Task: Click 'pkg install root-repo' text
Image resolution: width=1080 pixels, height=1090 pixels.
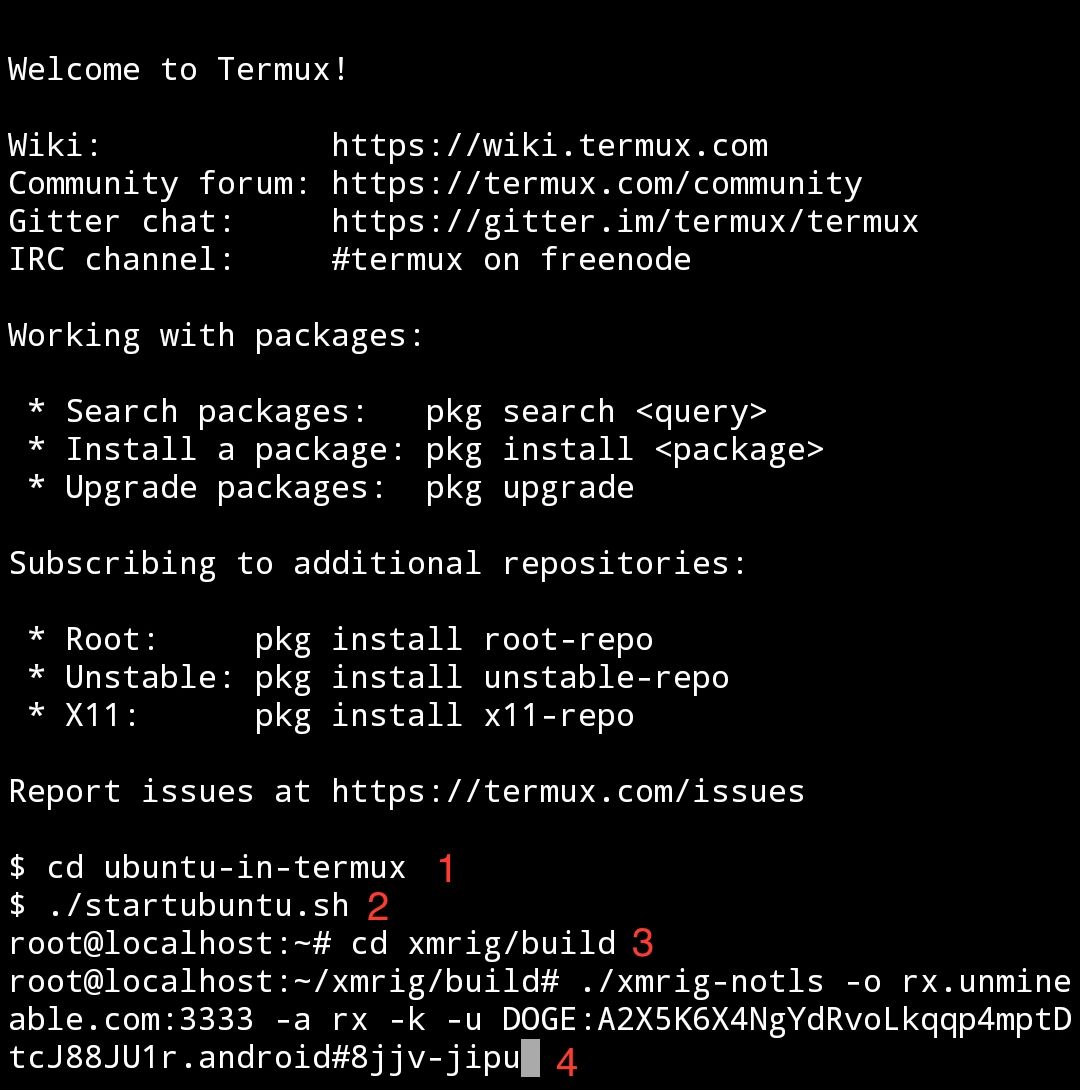Action: click(454, 640)
